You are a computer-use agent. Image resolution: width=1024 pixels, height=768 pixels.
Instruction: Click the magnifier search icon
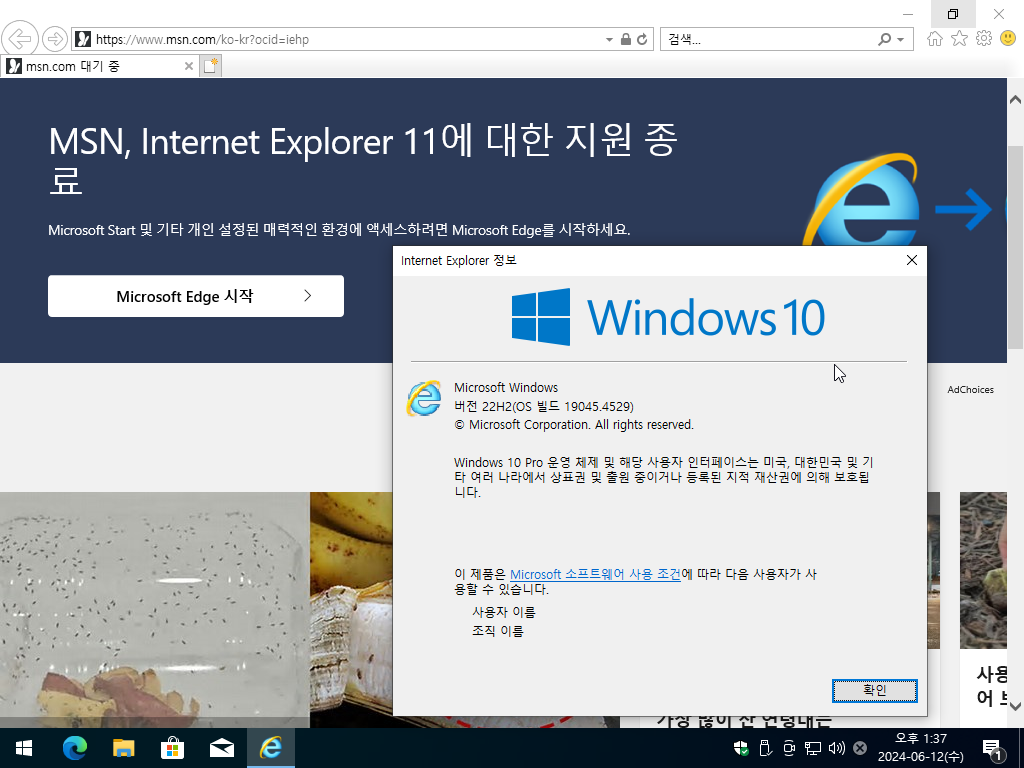(x=884, y=39)
